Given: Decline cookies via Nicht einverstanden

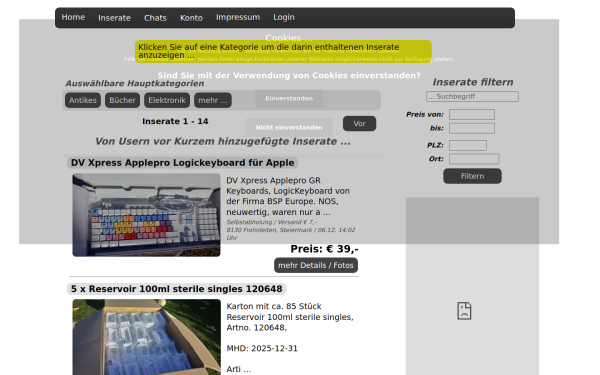Looking at the screenshot, I should pyautogui.click(x=289, y=127).
